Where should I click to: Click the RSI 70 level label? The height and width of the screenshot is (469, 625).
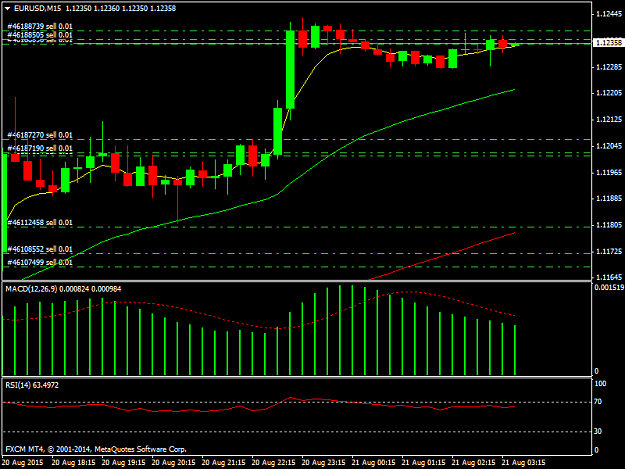pyautogui.click(x=598, y=402)
